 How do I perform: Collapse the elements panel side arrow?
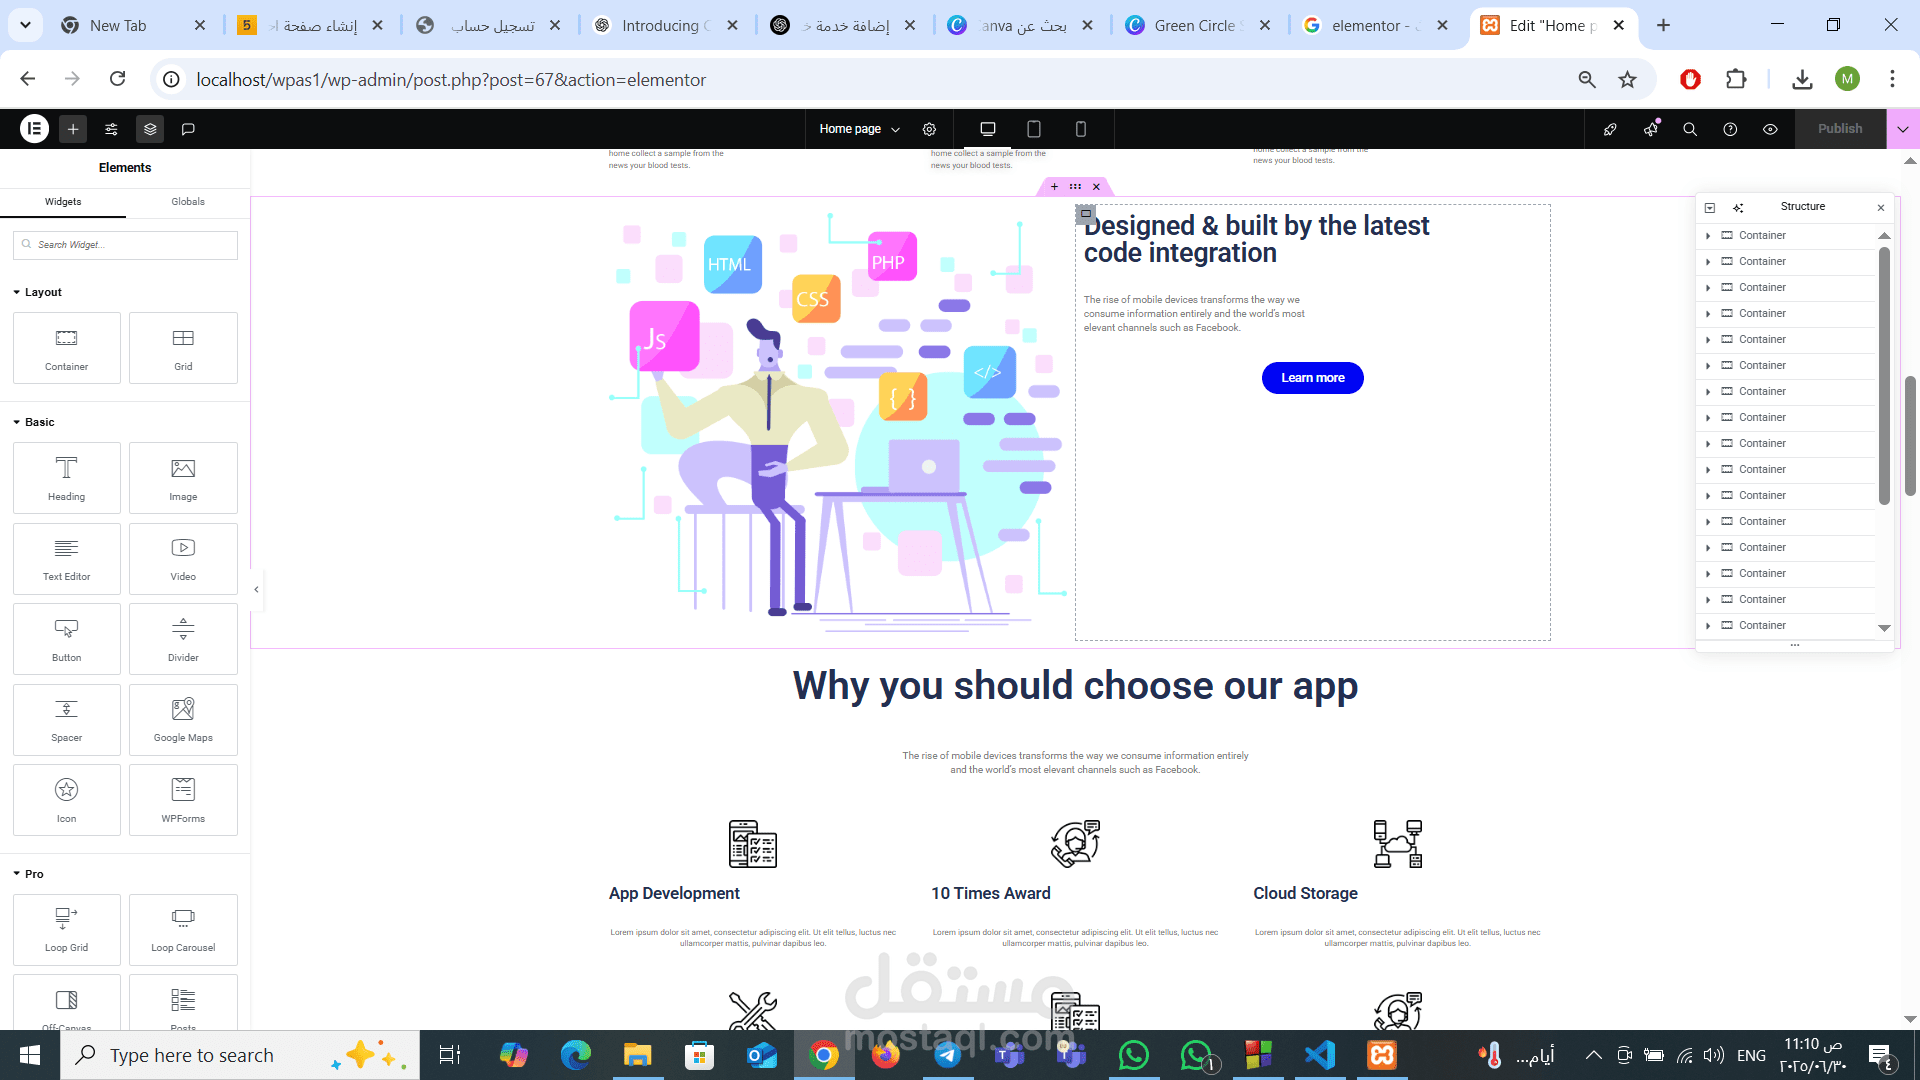click(x=257, y=590)
